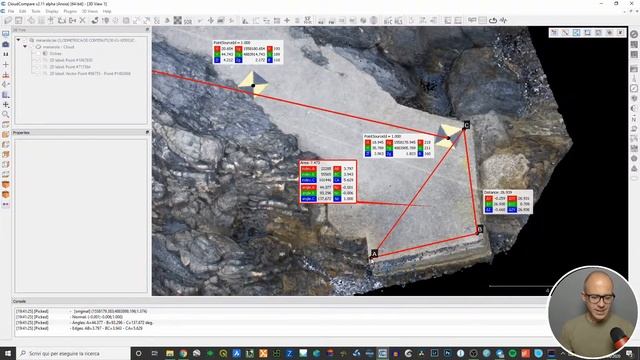Image resolution: width=640 pixels, height=360 pixels.
Task: Open Chrome from the taskbar
Action: tap(183, 353)
